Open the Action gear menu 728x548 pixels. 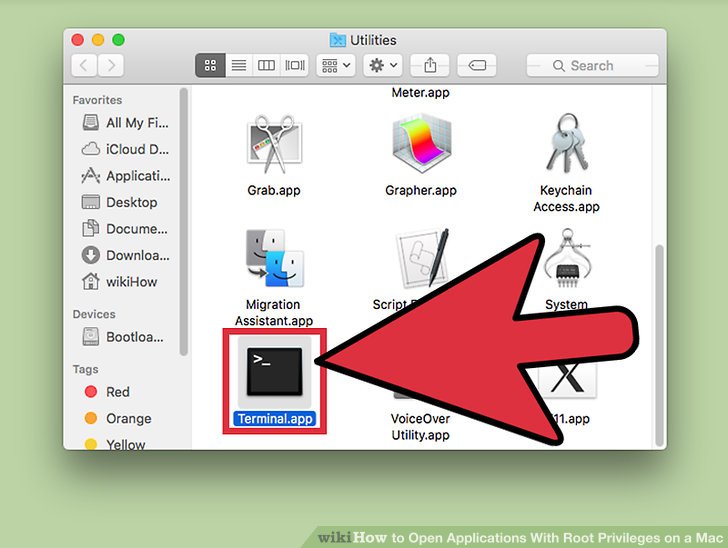pyautogui.click(x=383, y=65)
